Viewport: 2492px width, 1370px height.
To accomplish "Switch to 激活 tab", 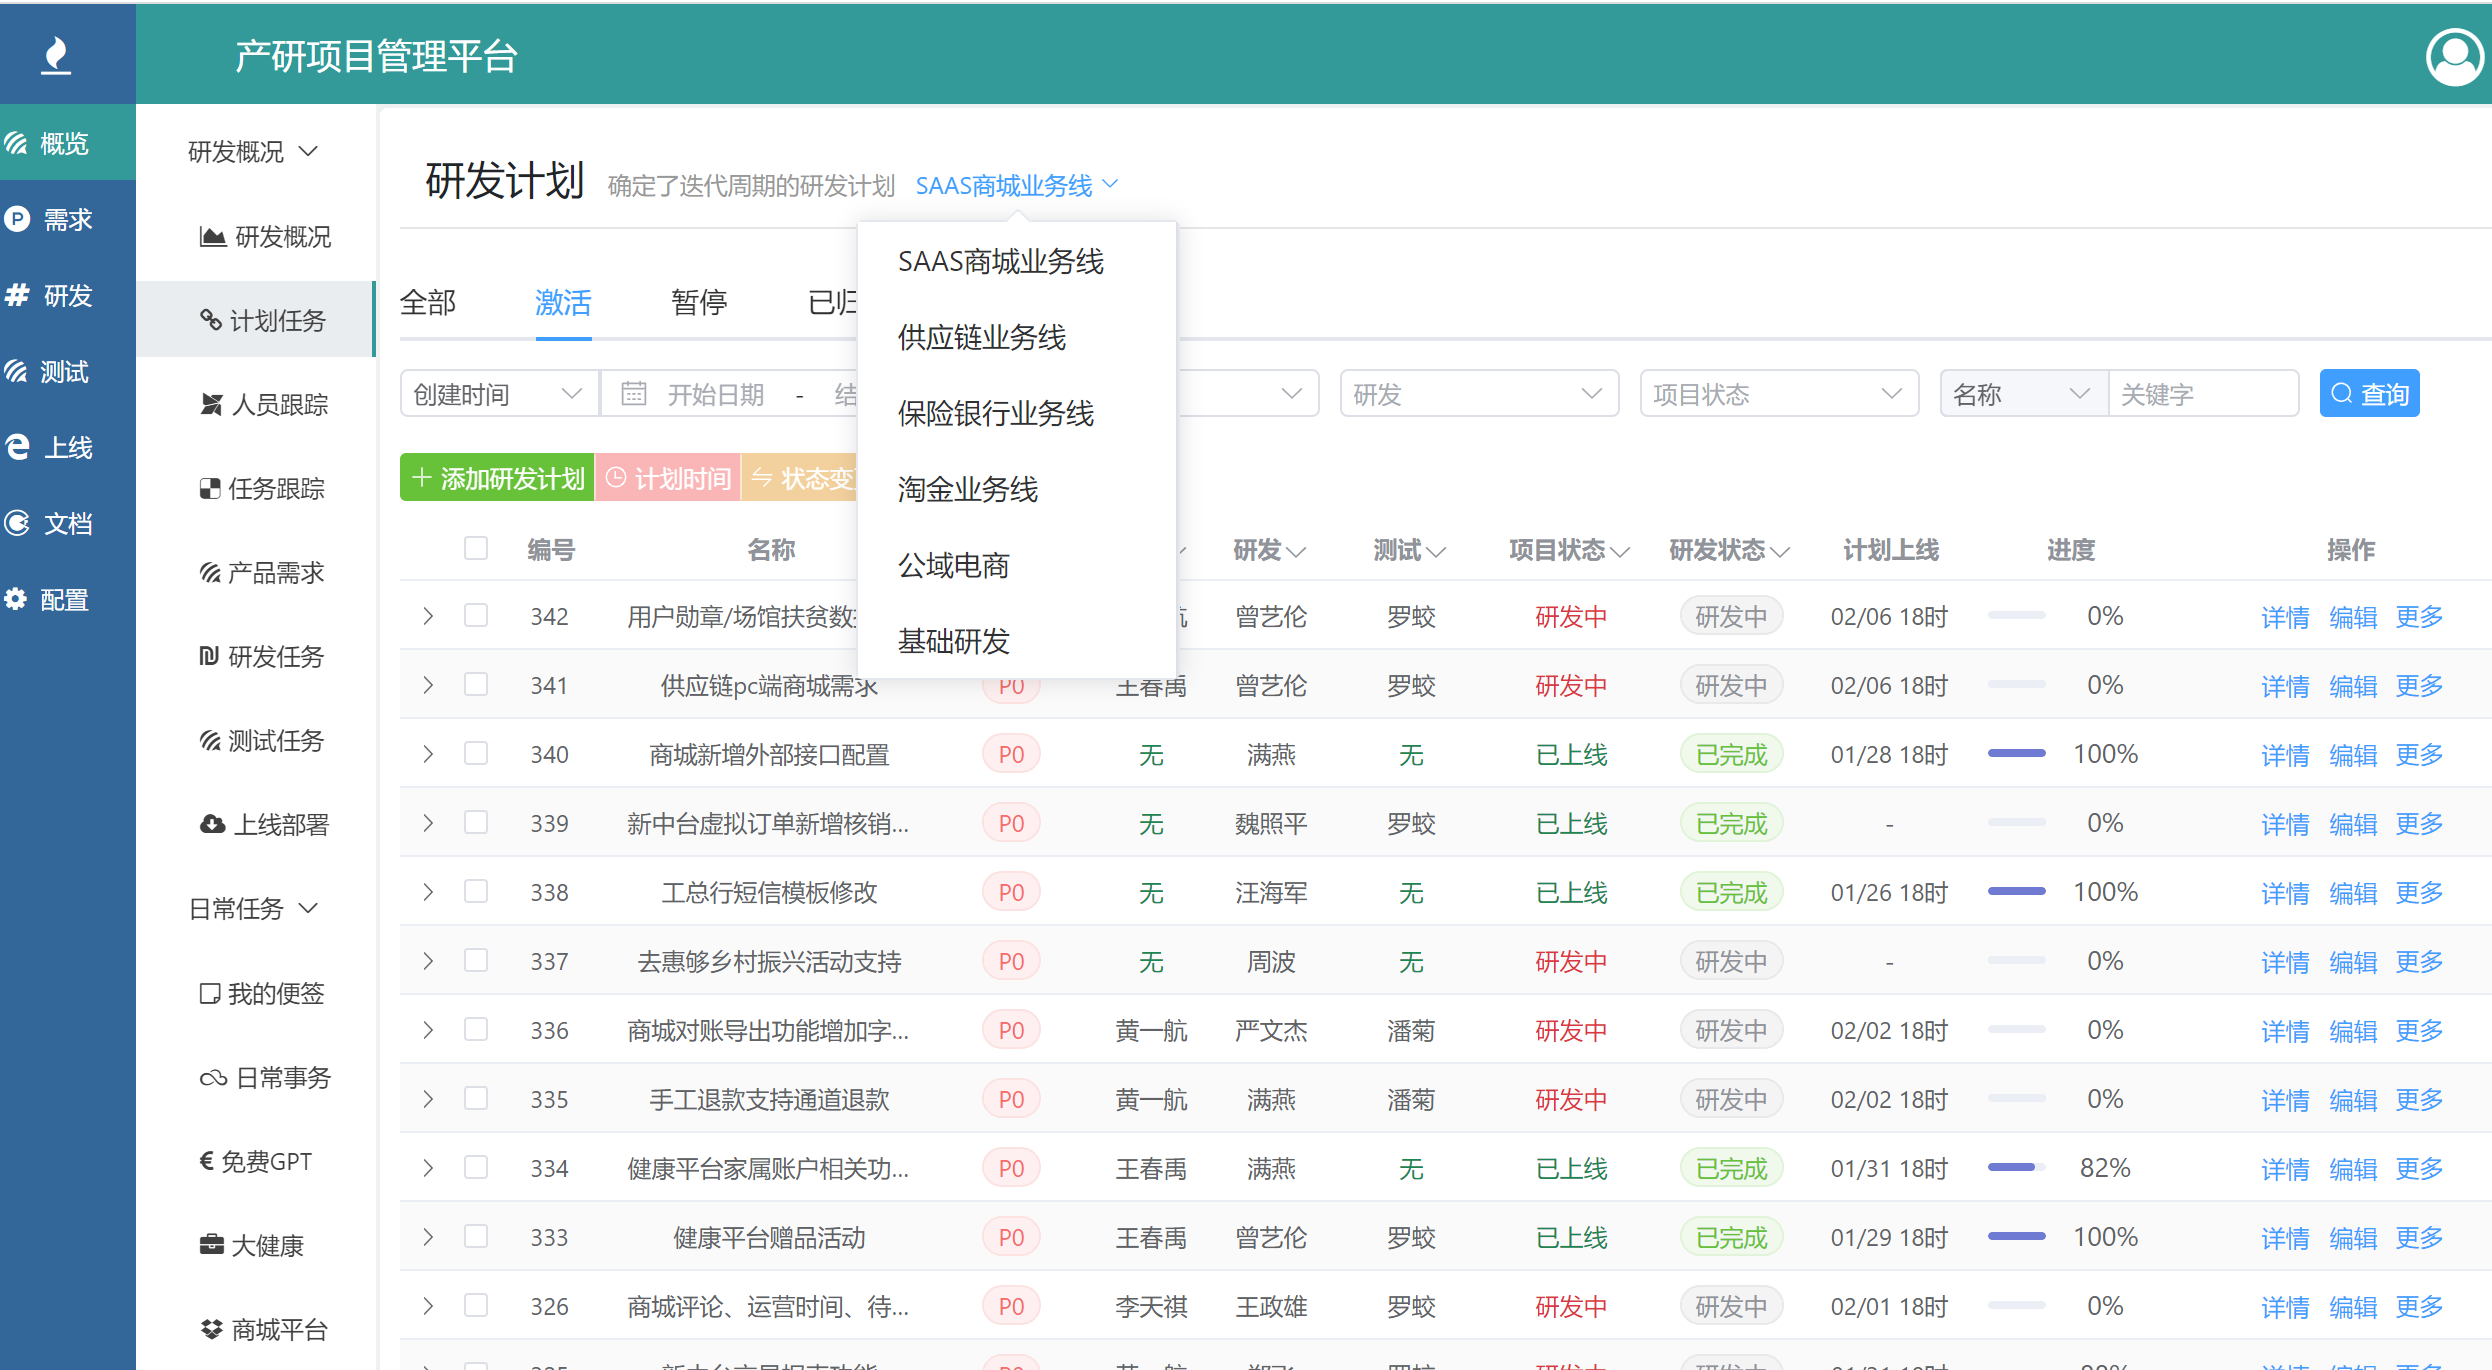I will coord(563,302).
